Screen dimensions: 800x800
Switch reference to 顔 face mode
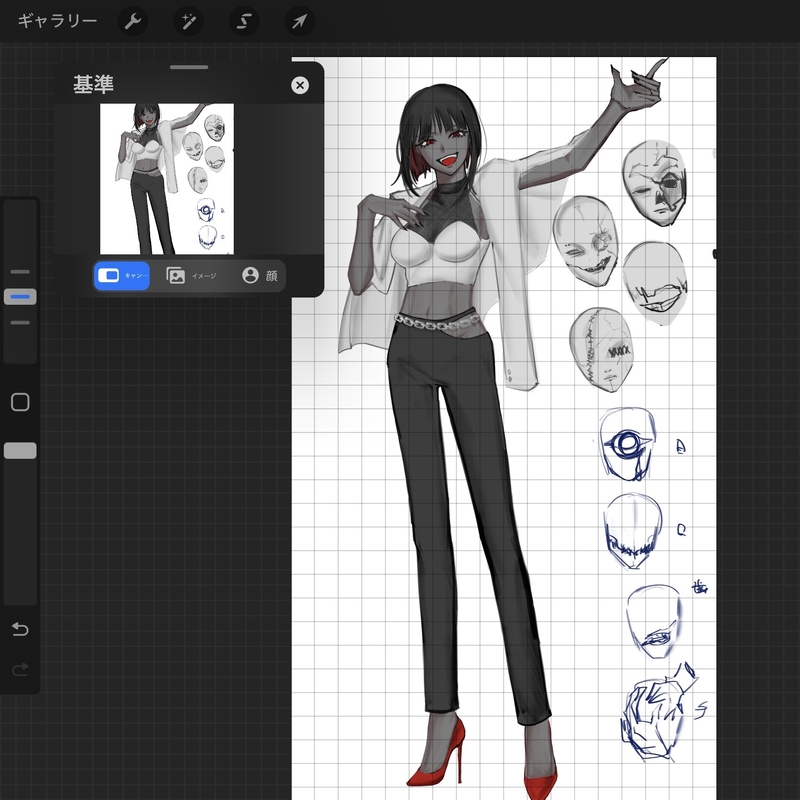click(x=259, y=276)
